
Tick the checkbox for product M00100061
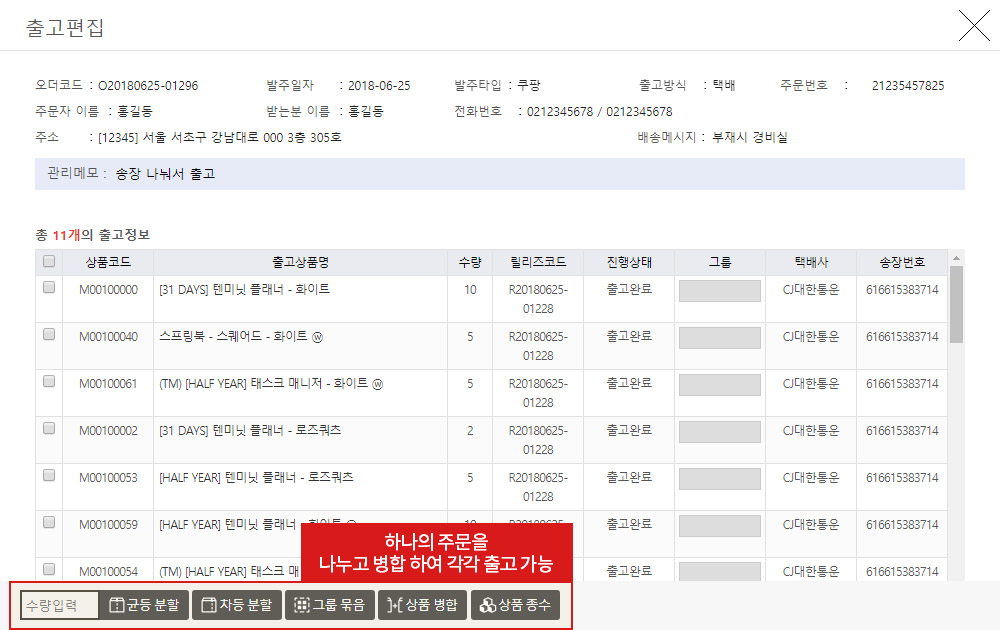[49, 382]
